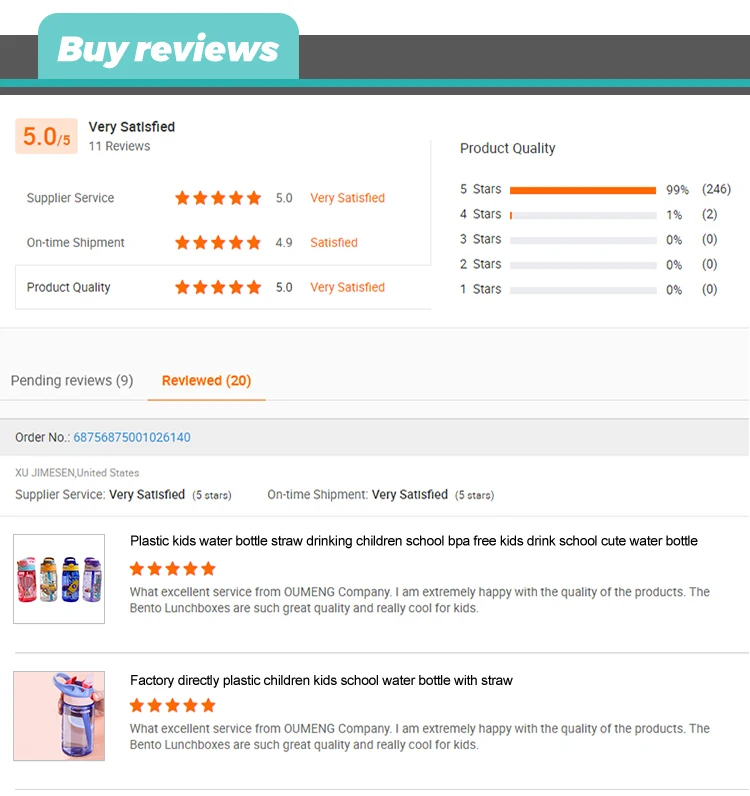
Task: Click the Buy reviews header banner
Action: click(169, 49)
